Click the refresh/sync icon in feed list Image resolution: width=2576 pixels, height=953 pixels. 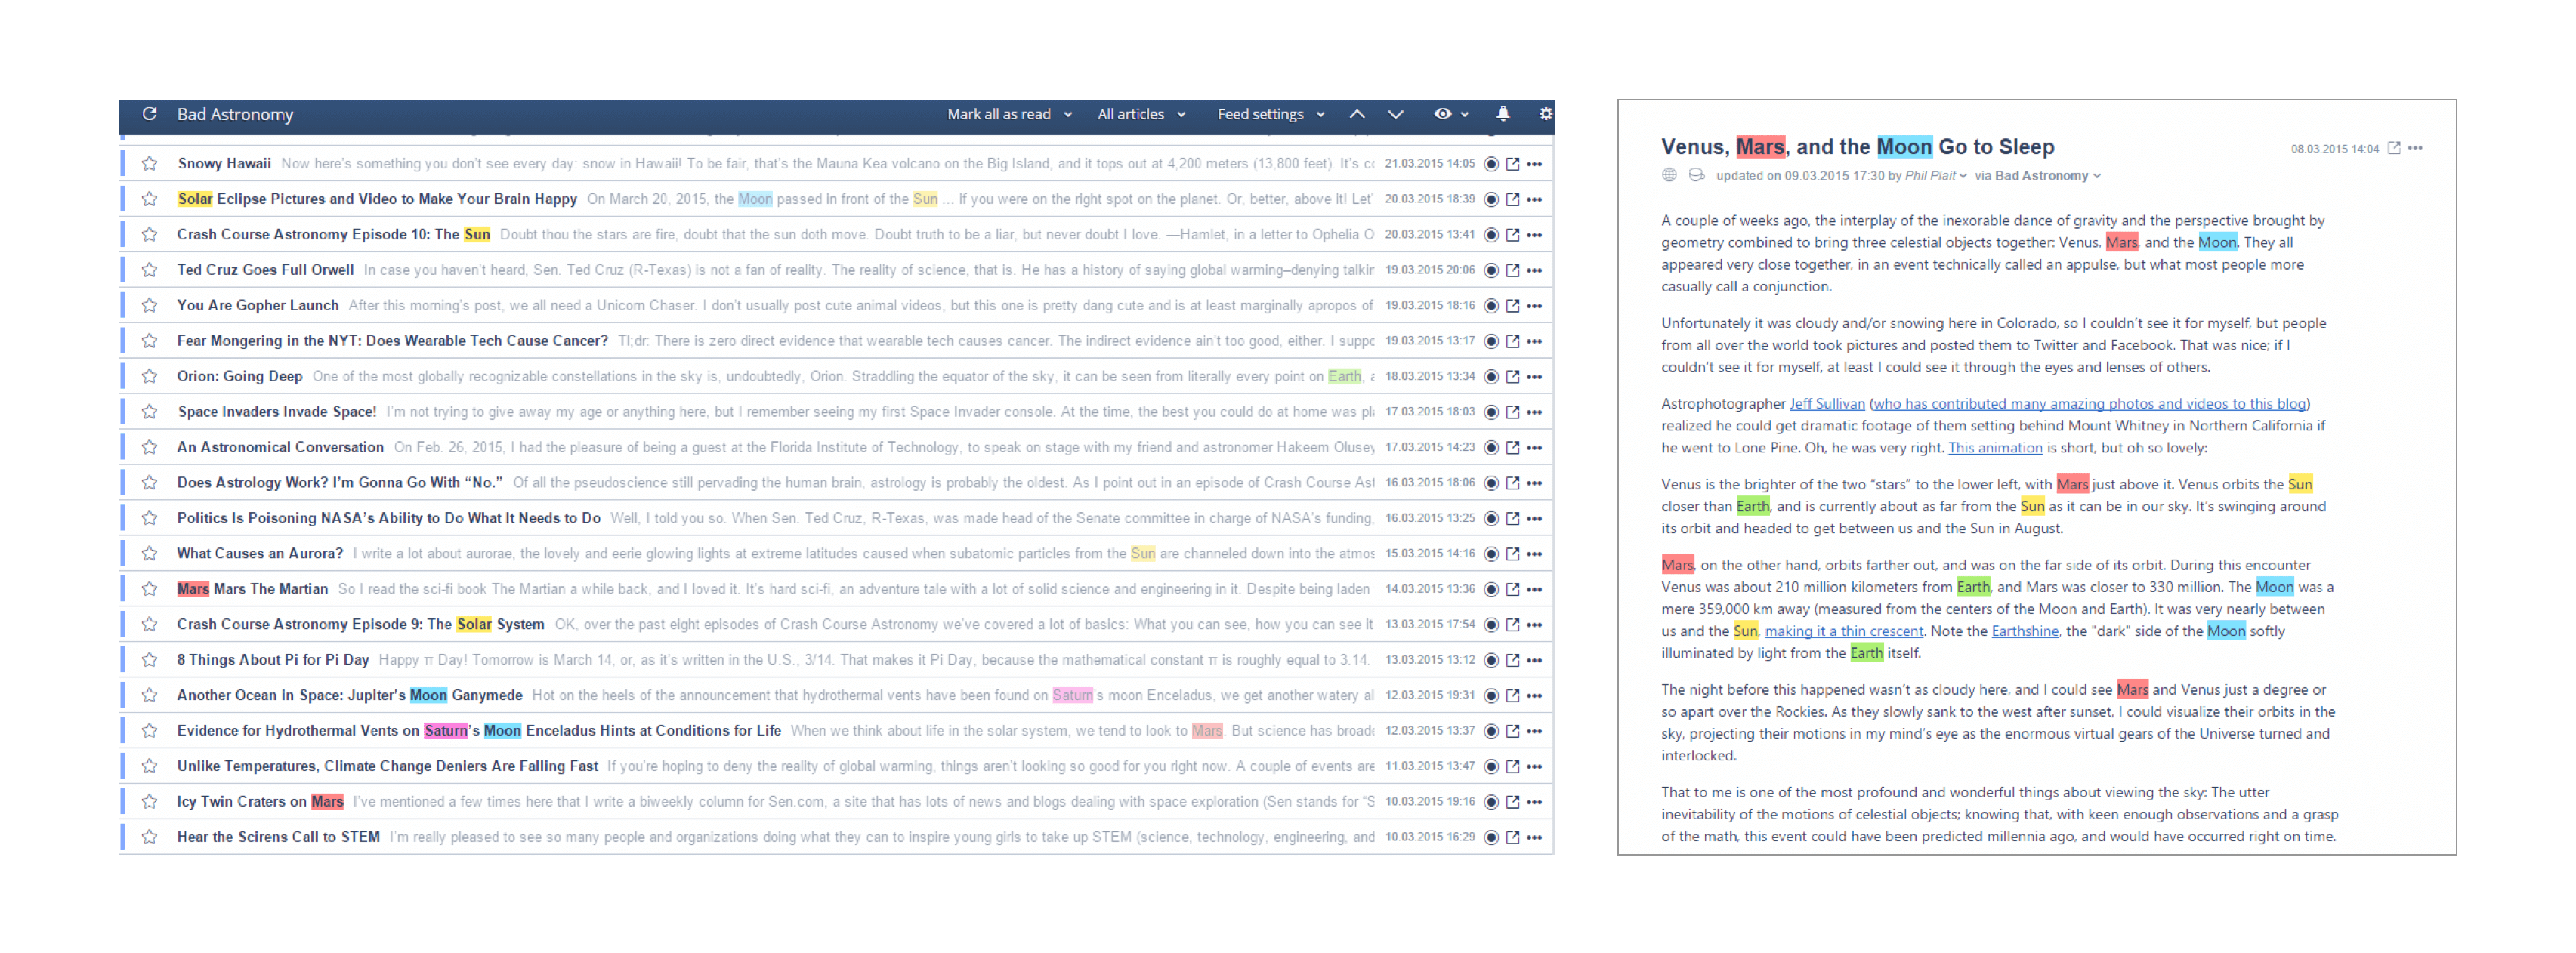click(150, 113)
